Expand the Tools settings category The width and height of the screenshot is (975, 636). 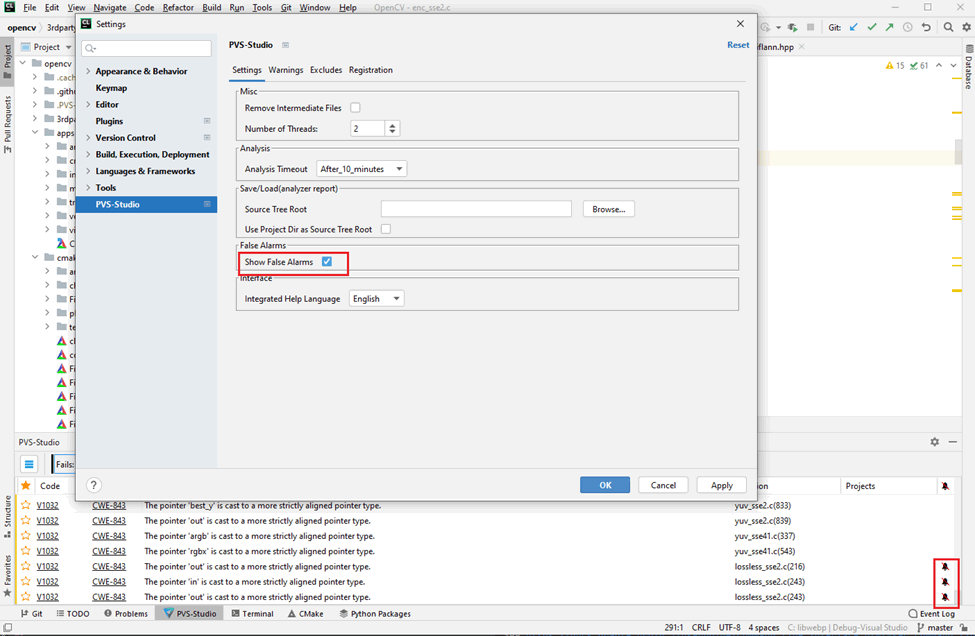[88, 187]
